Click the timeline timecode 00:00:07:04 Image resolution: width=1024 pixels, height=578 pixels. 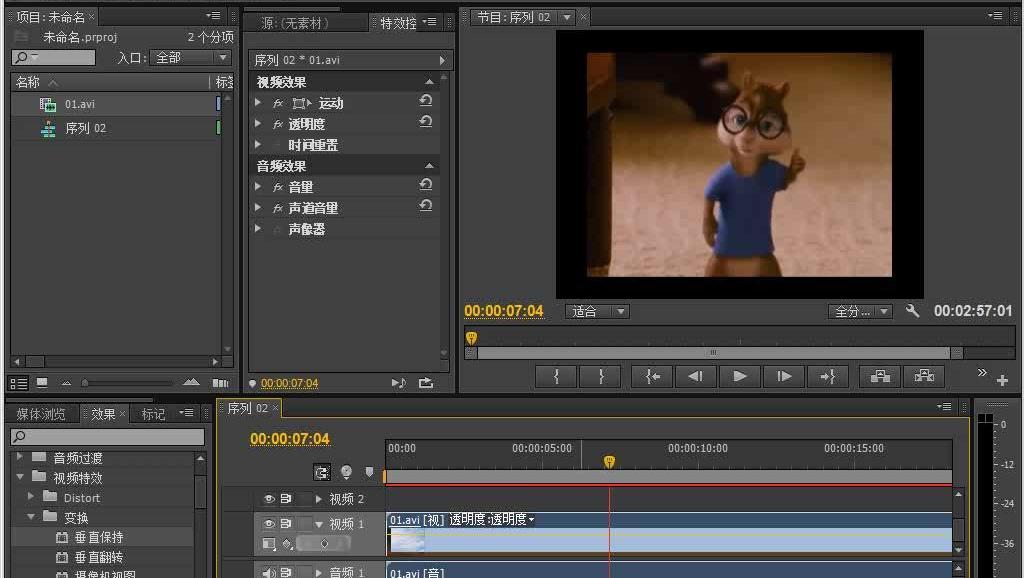coord(289,438)
